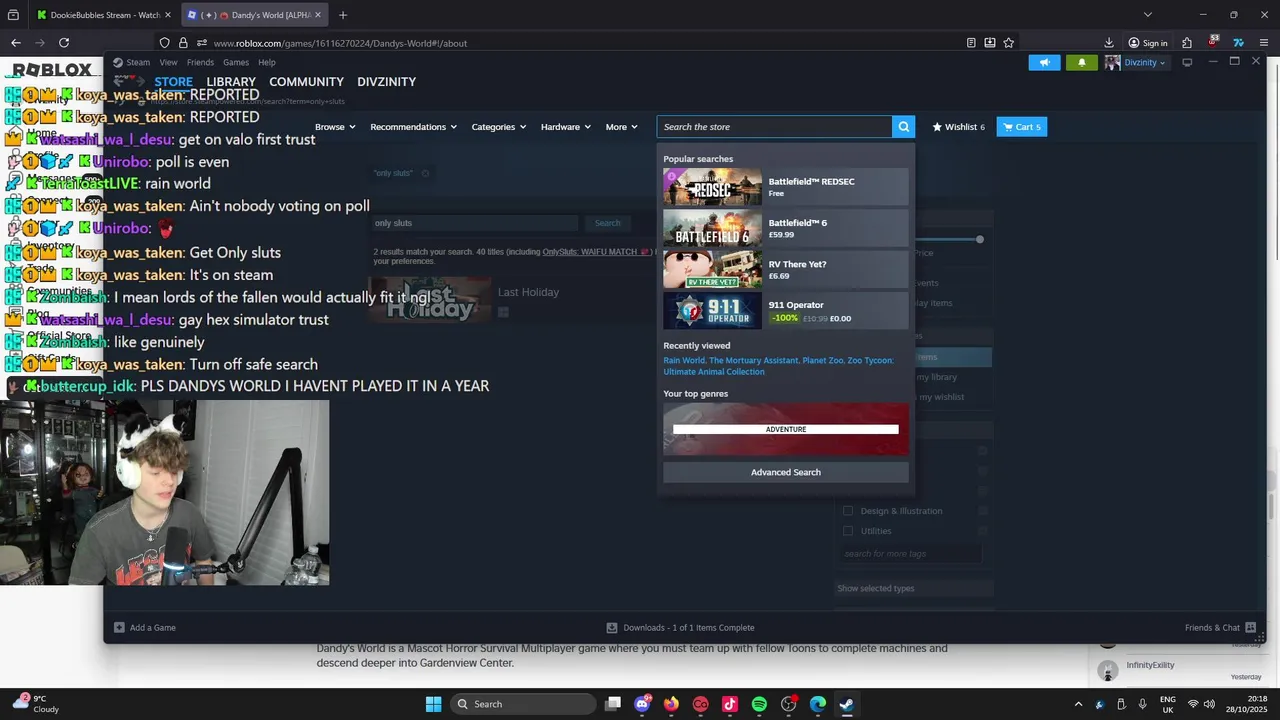The height and width of the screenshot is (720, 1280).
Task: Click the Windows Start button
Action: 433,704
